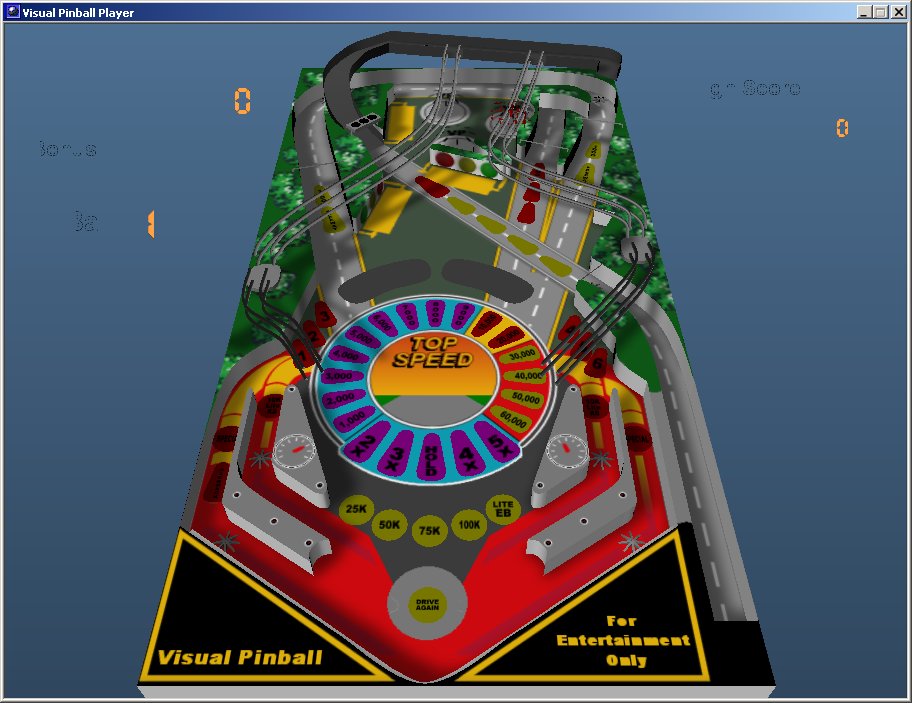Hit the 75K yellow insert light
The width and height of the screenshot is (912, 703).
430,529
